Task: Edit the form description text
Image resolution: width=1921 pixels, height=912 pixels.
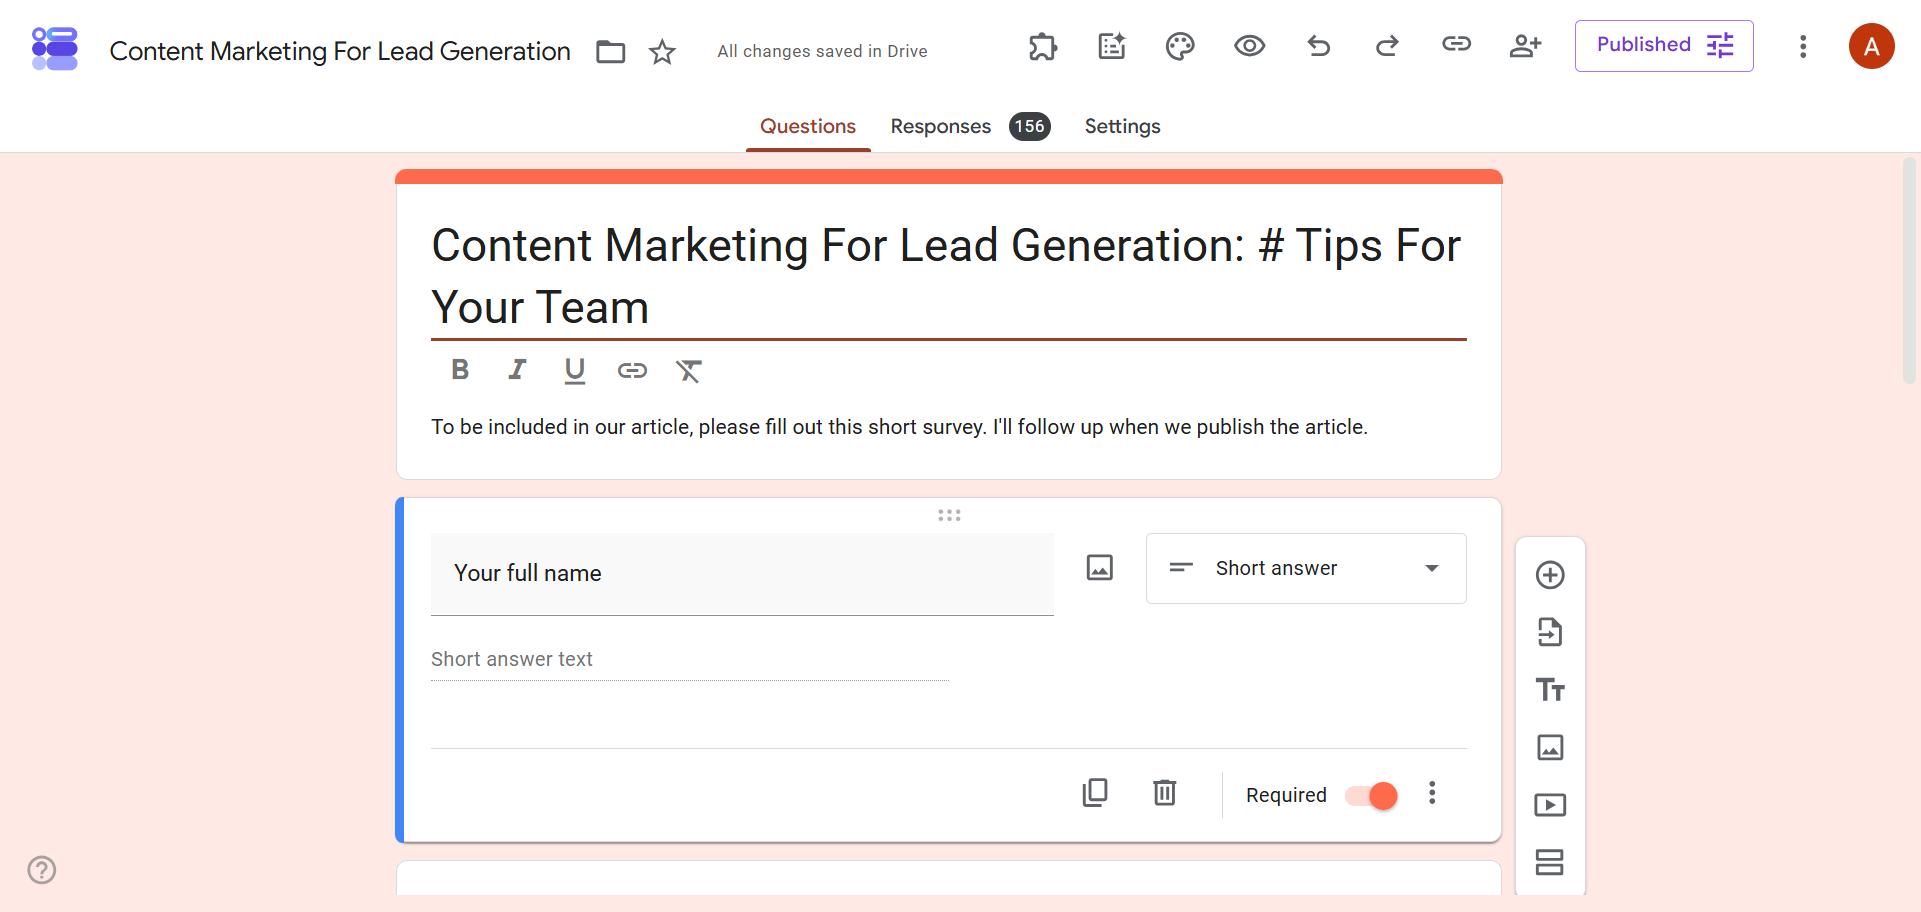Action: (899, 427)
